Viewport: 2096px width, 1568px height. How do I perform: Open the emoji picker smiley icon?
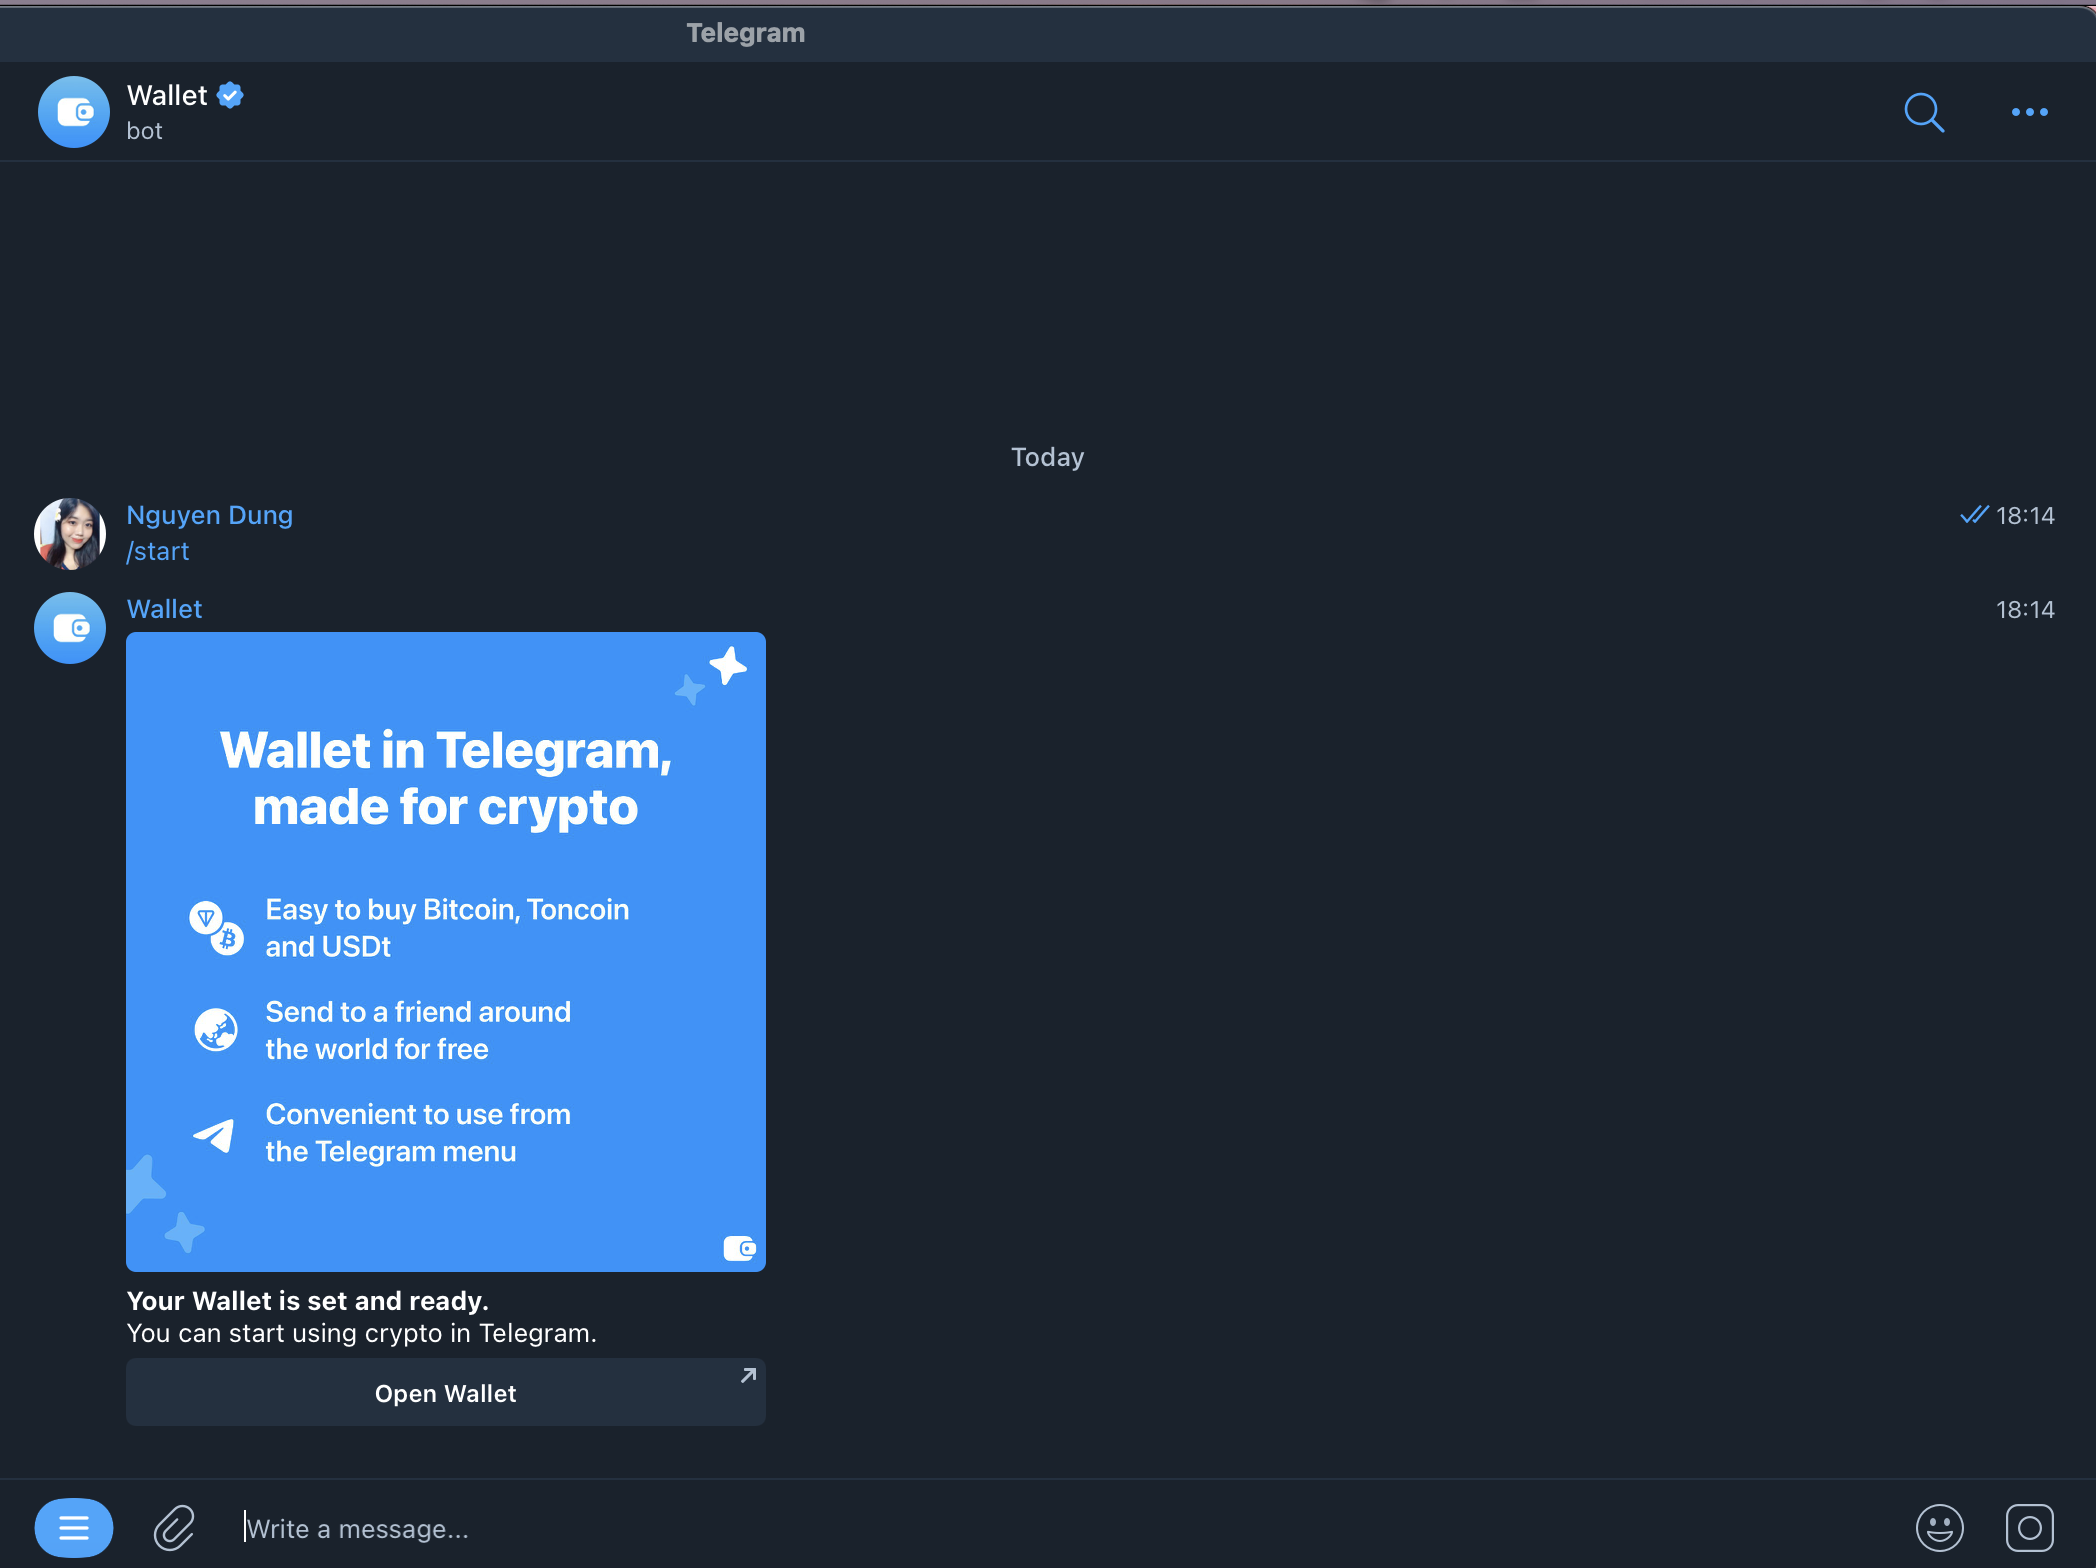[1939, 1527]
